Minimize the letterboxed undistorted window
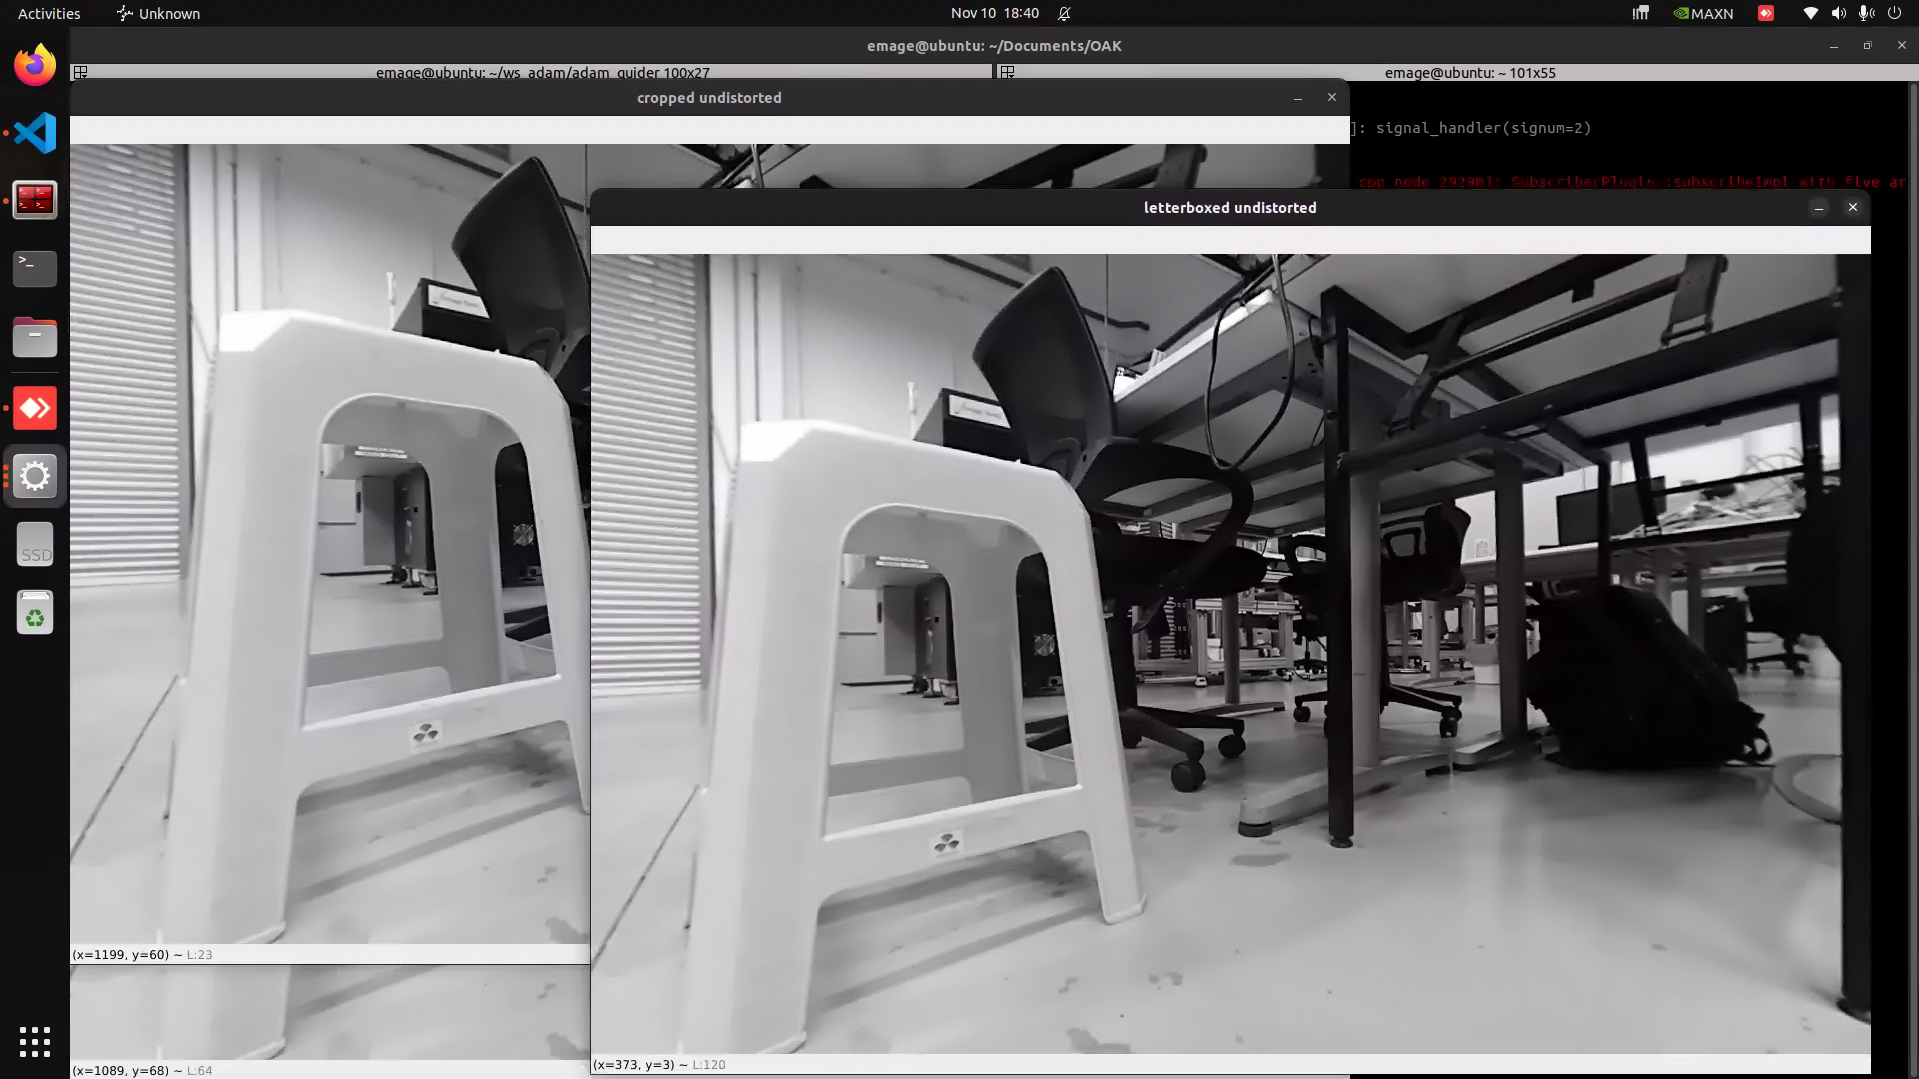The image size is (1919, 1079). 1818,207
